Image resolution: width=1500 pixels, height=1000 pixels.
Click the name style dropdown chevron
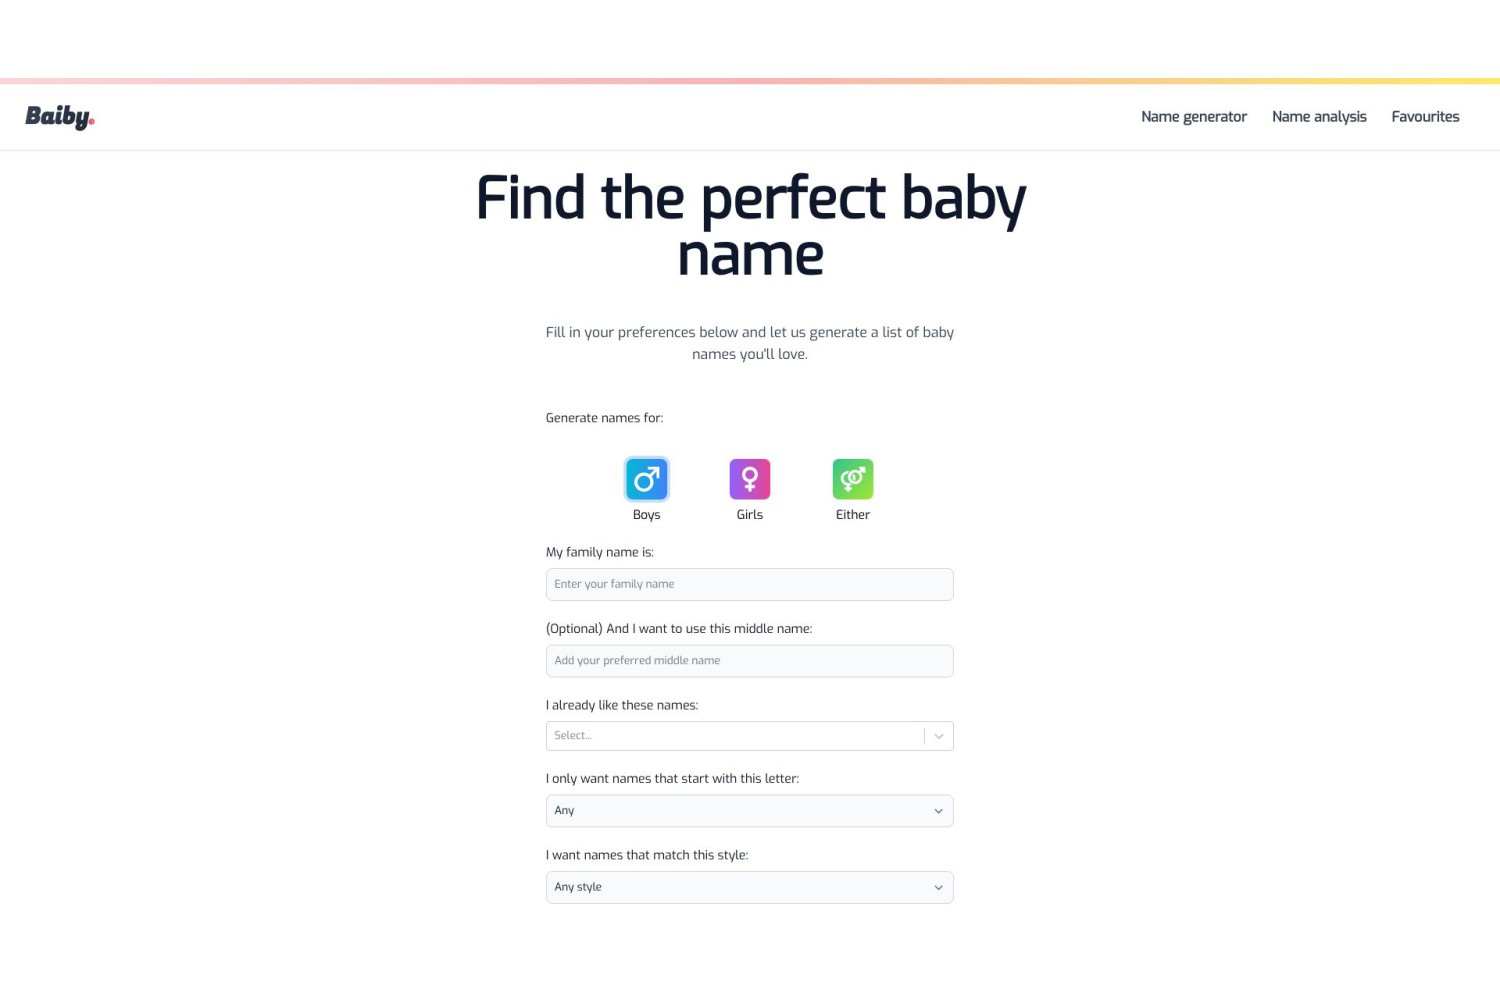click(938, 888)
